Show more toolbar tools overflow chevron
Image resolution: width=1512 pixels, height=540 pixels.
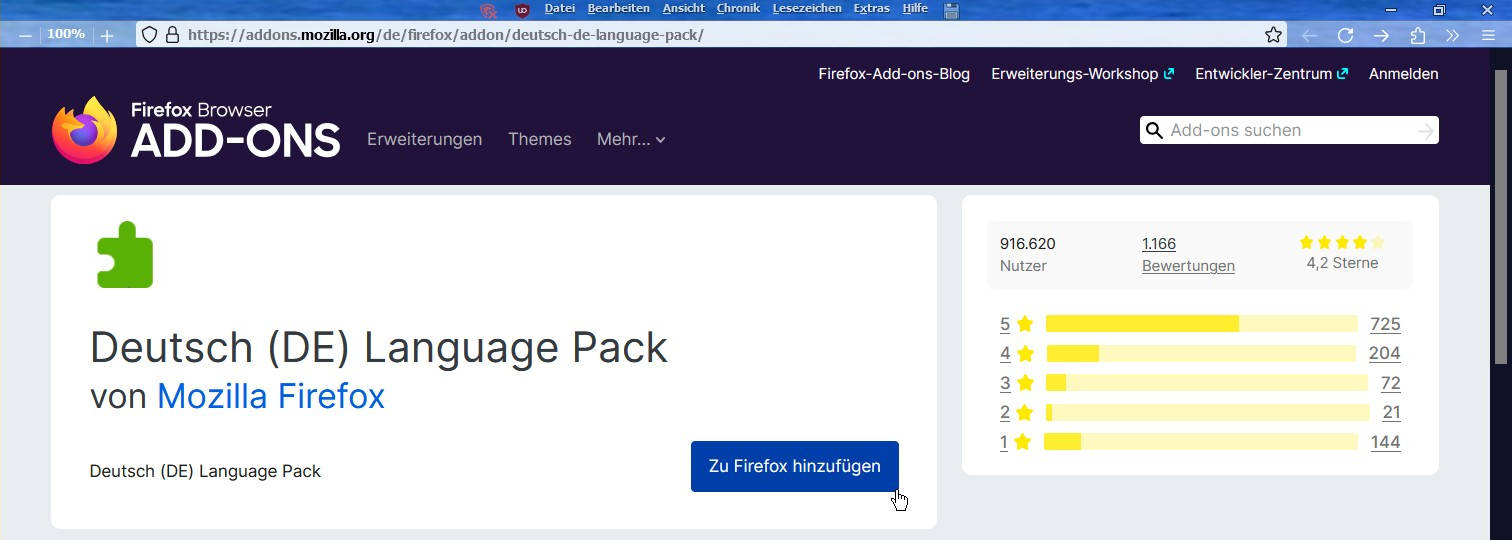point(1453,35)
